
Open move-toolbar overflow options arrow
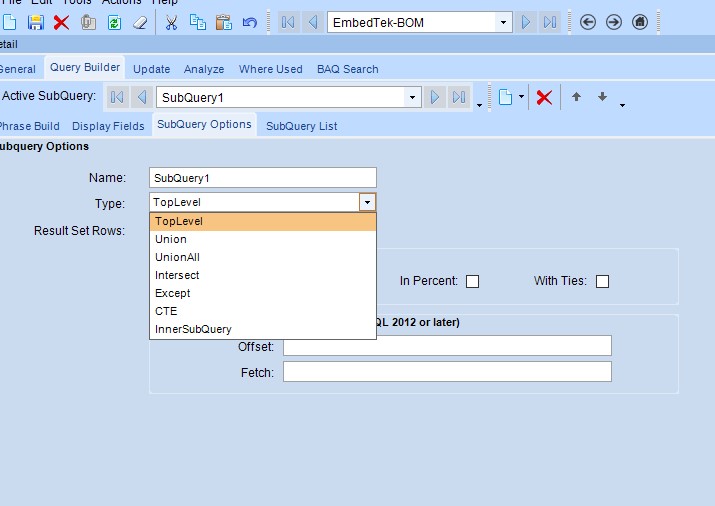[x=622, y=105]
